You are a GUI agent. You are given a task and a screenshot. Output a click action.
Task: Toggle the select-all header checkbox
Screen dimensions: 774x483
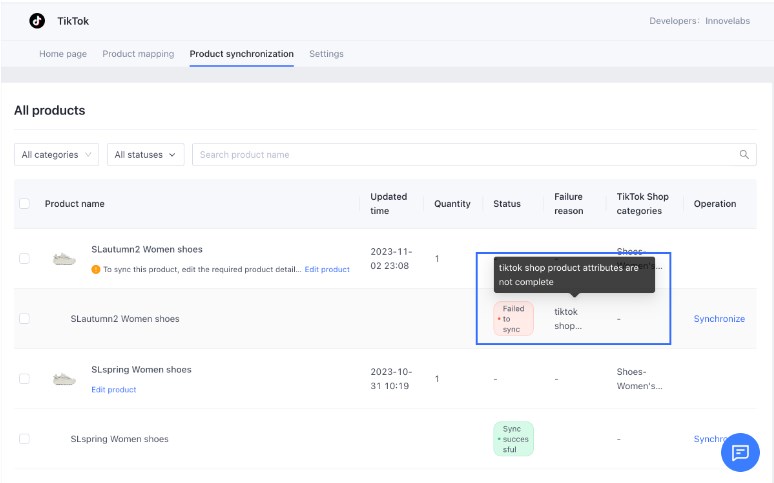coord(25,204)
